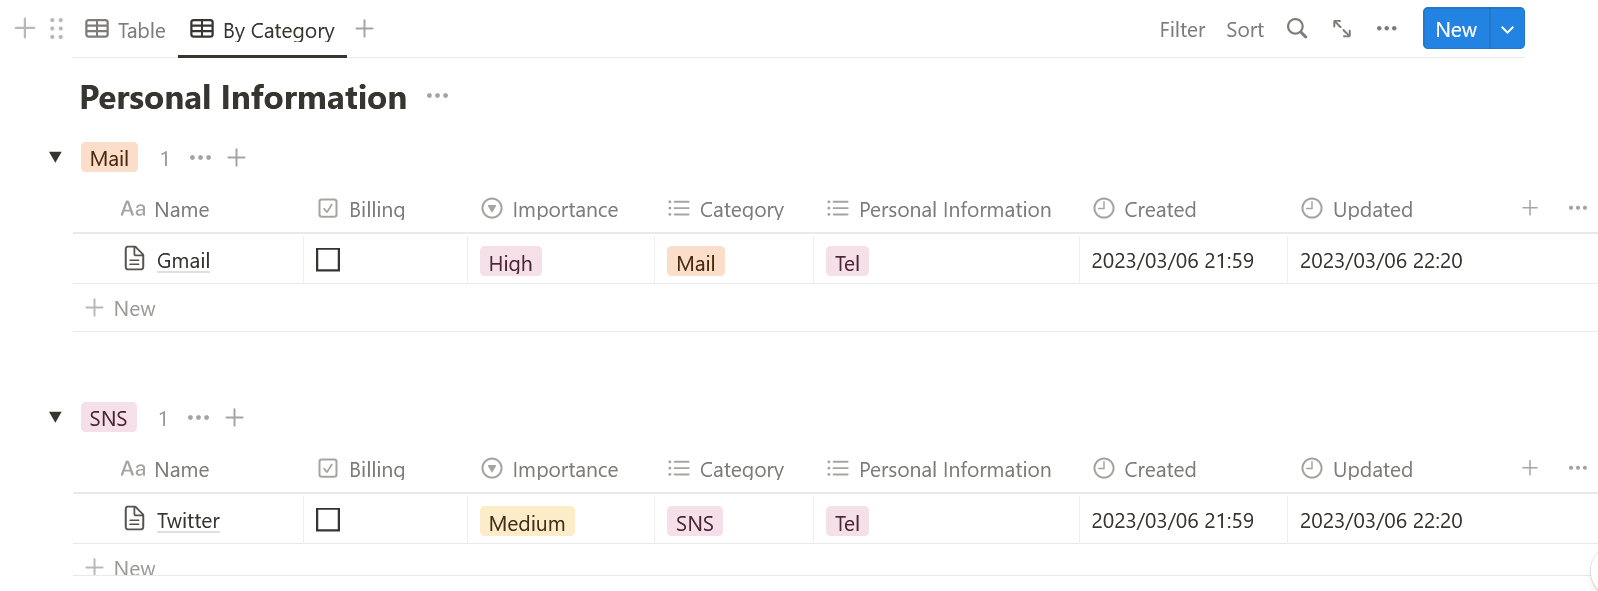
Task: Add a property in Mail table header
Action: tap(1529, 208)
